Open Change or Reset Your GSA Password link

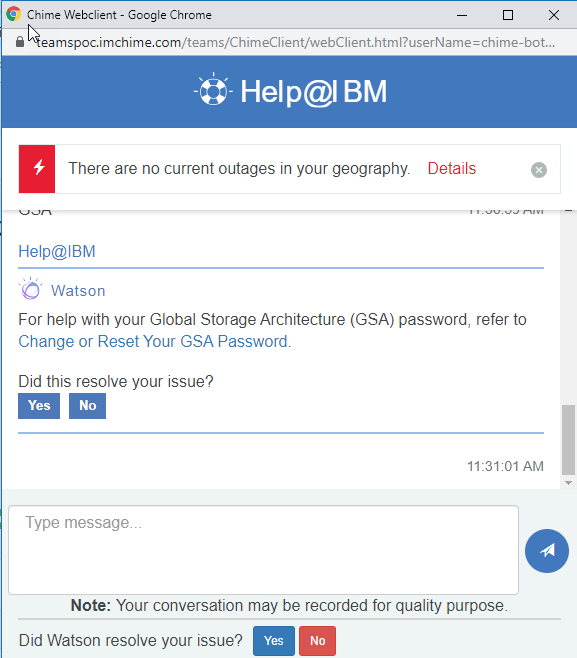pos(153,342)
